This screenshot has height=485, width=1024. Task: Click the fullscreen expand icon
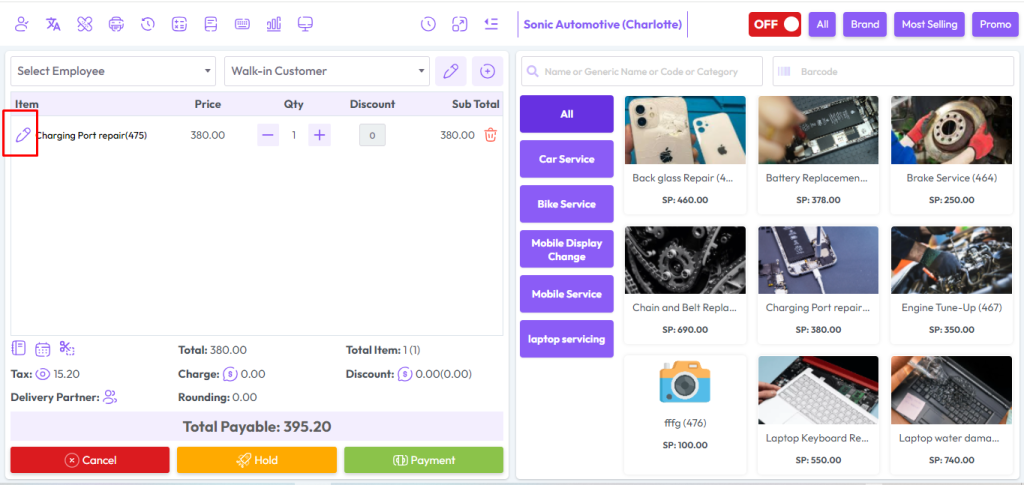[460, 25]
